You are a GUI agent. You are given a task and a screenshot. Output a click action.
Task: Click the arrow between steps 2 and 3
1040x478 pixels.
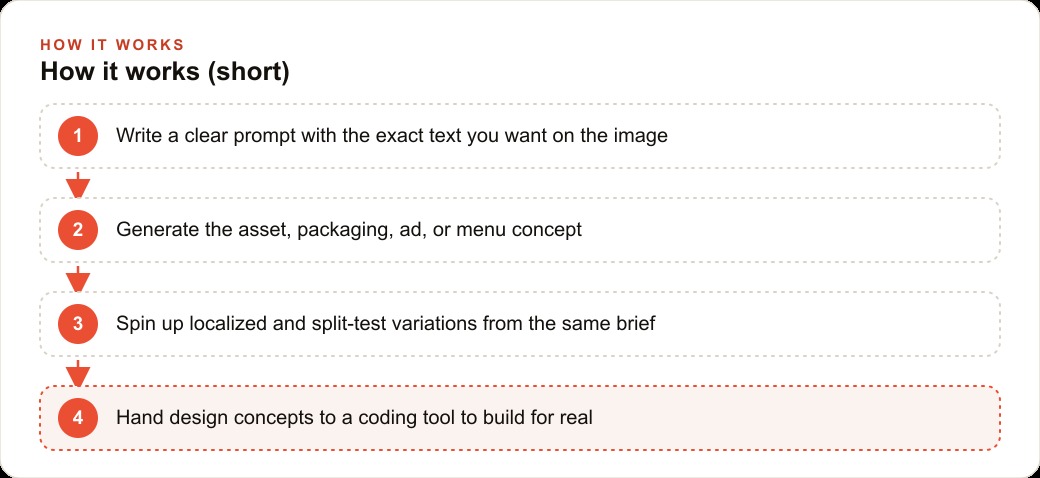pyautogui.click(x=78, y=279)
